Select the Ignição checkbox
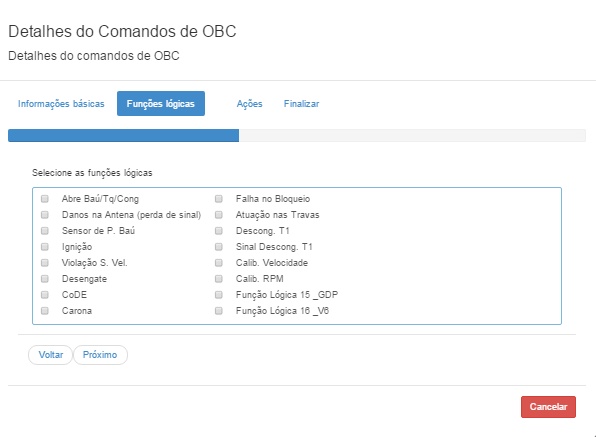The height and width of the screenshot is (437, 596). pyautogui.click(x=45, y=247)
